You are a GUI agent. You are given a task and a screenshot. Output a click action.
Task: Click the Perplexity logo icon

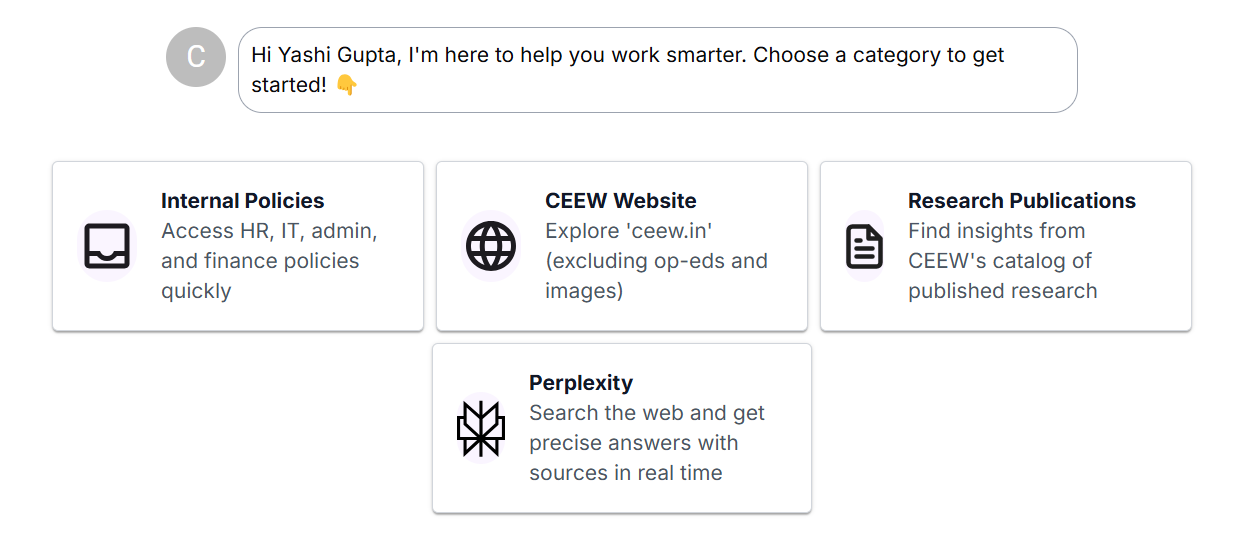pos(481,429)
